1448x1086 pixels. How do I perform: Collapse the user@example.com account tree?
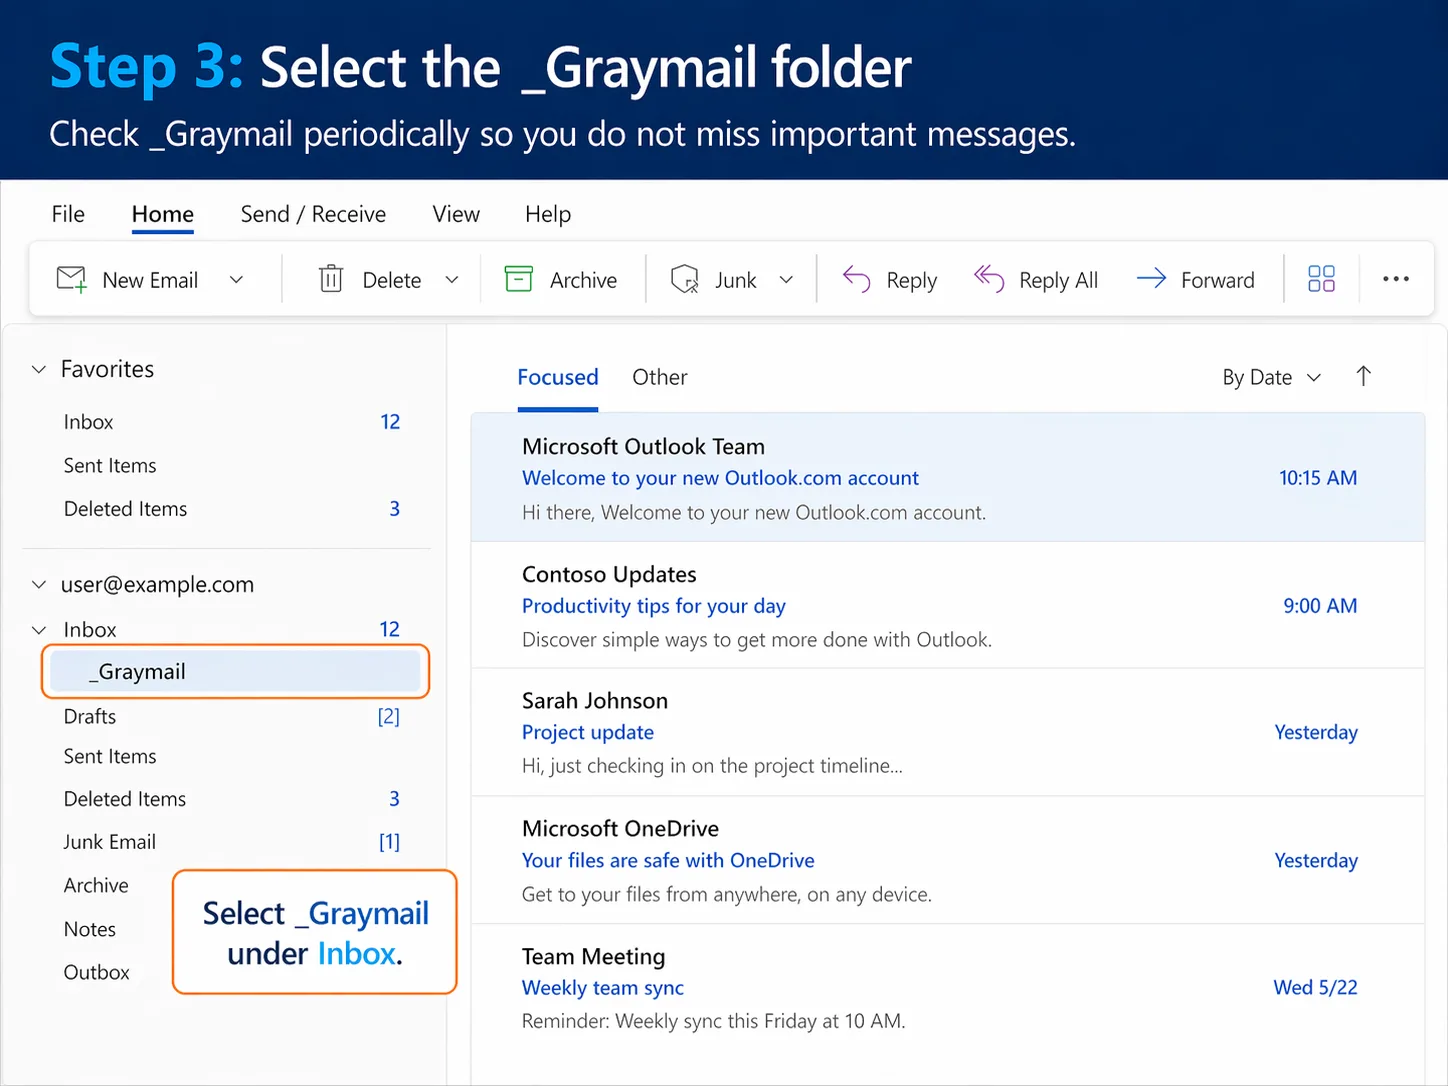click(x=39, y=584)
